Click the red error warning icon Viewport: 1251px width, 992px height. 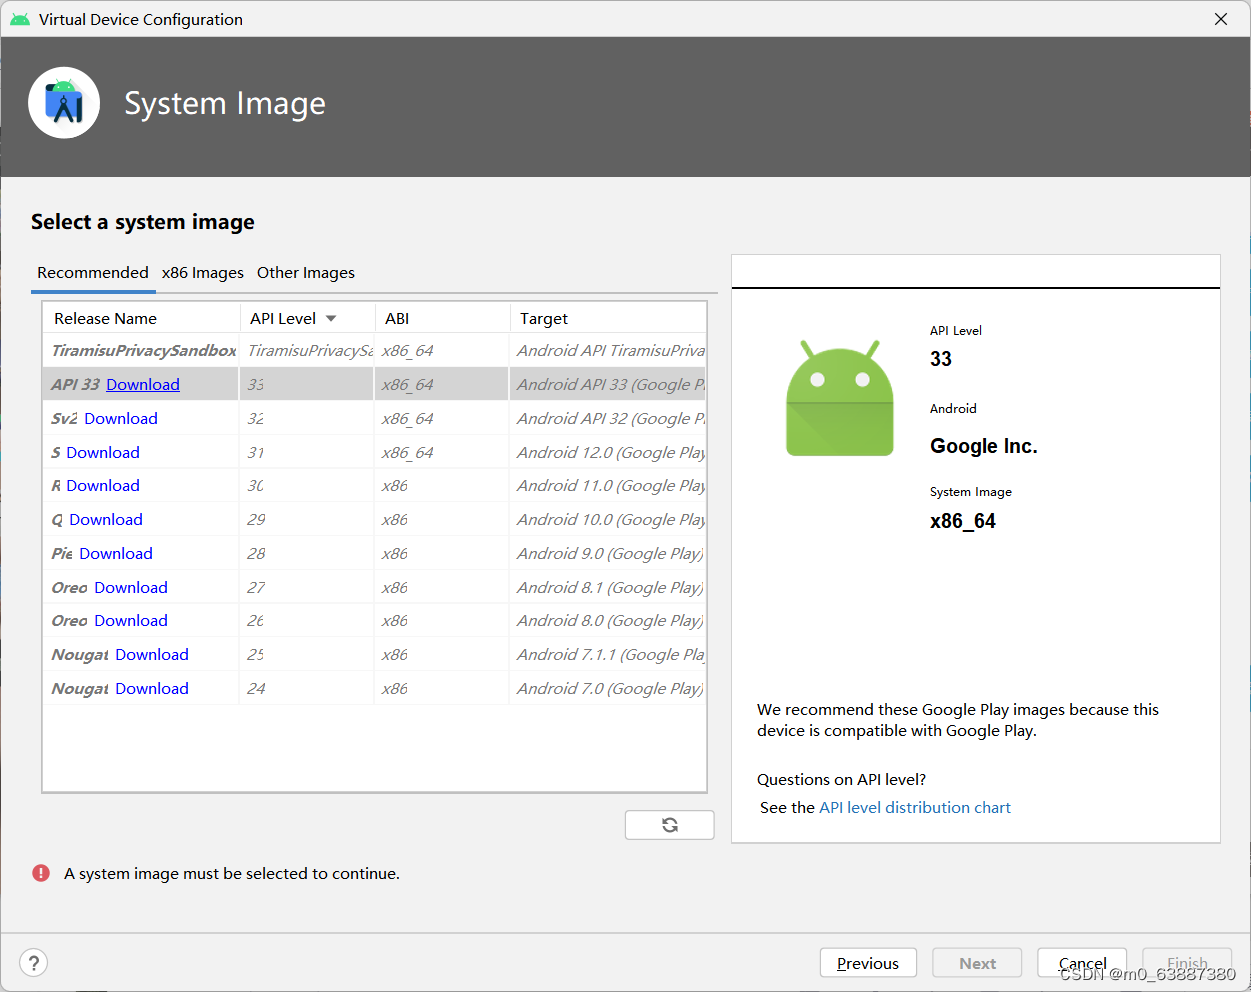point(41,873)
